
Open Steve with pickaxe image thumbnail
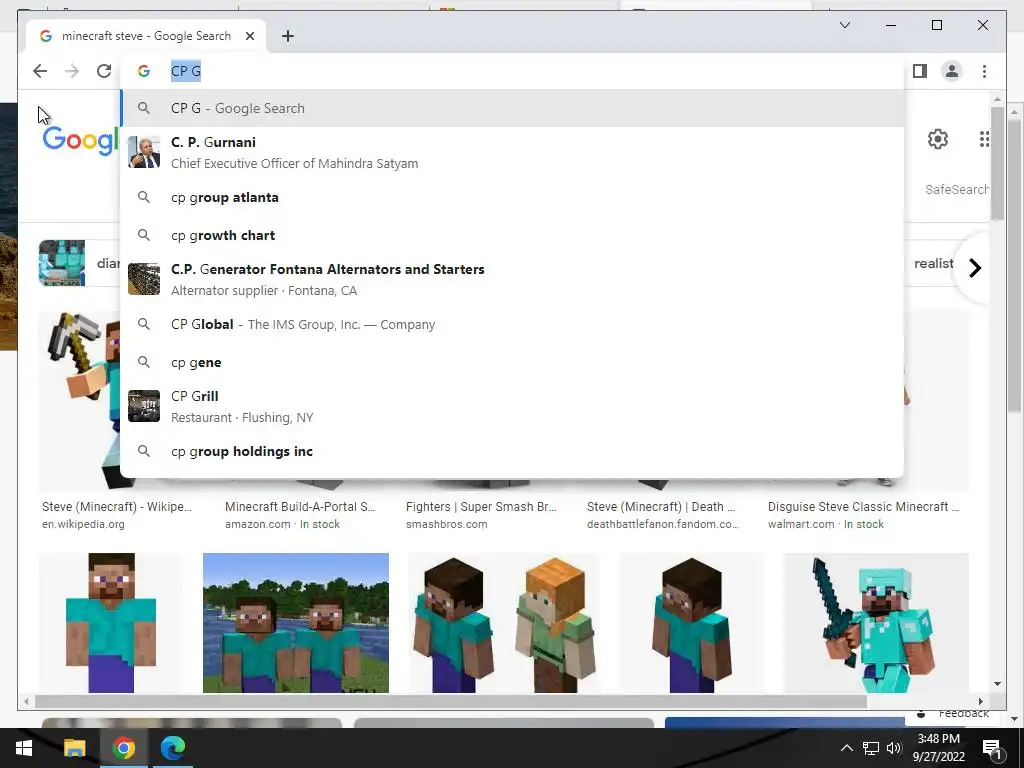tap(80, 400)
